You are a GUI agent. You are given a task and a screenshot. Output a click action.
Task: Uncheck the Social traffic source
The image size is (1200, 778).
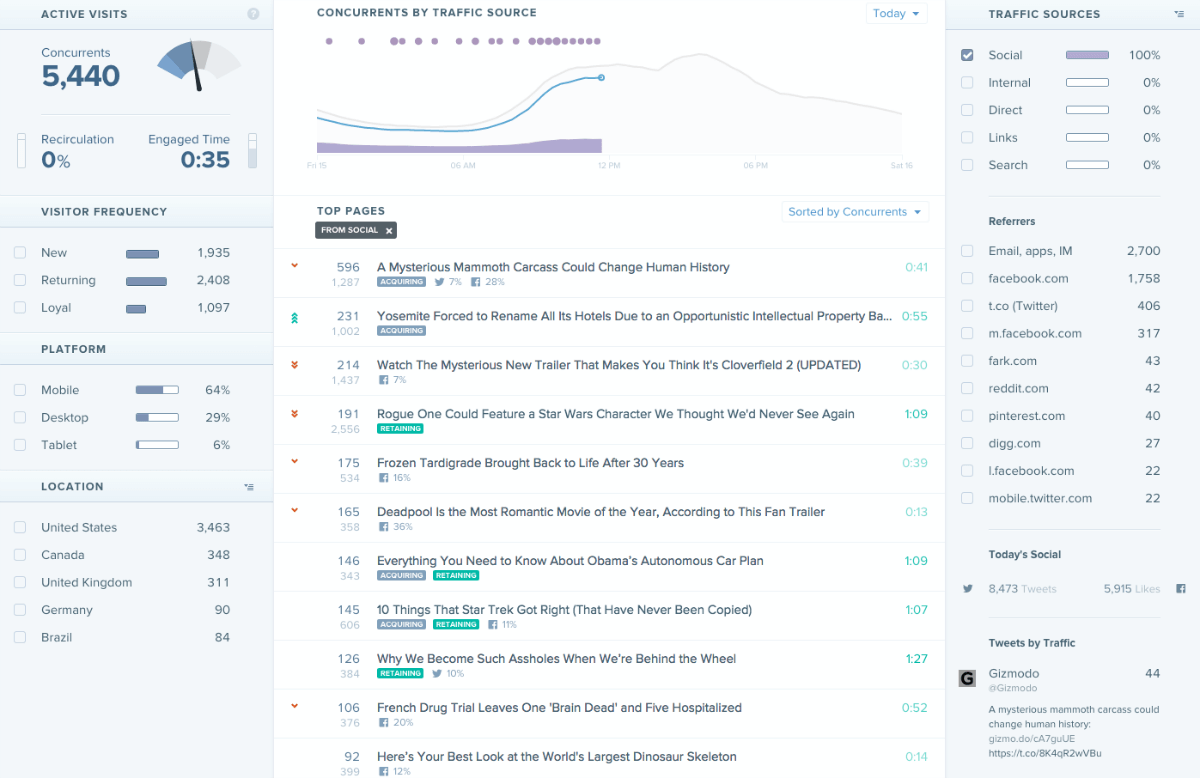click(967, 55)
